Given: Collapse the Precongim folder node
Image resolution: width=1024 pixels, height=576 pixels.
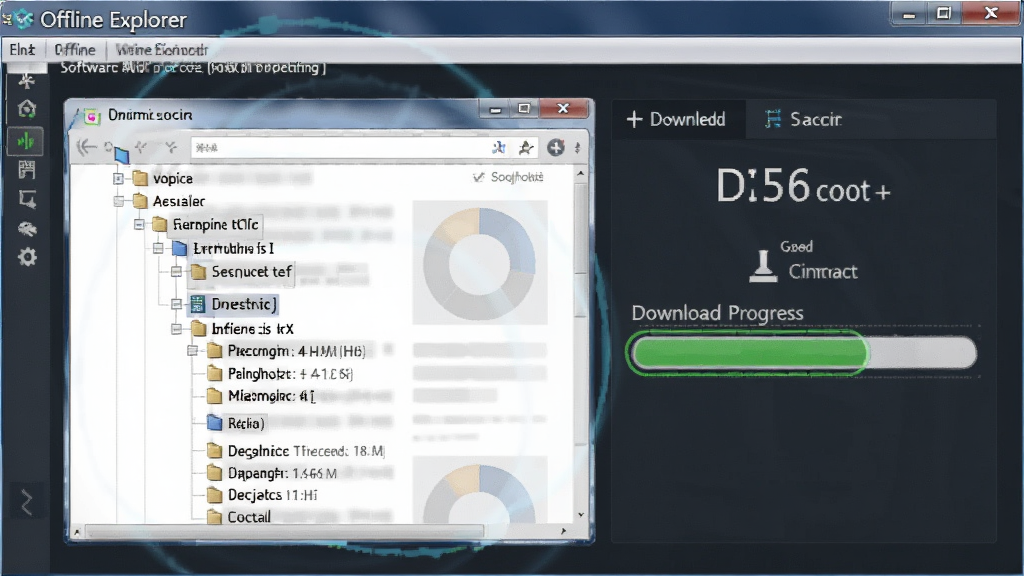Looking at the screenshot, I should tap(193, 351).
